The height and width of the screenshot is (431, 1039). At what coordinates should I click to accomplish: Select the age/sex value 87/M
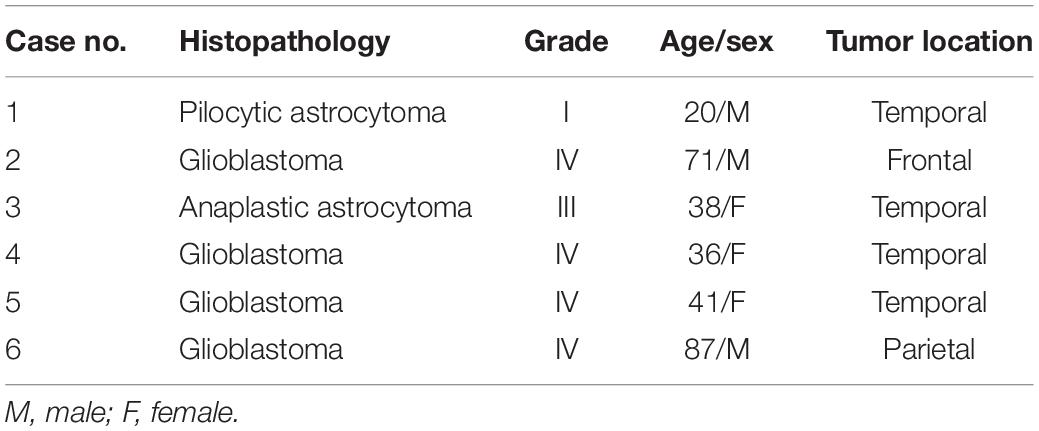tap(716, 349)
